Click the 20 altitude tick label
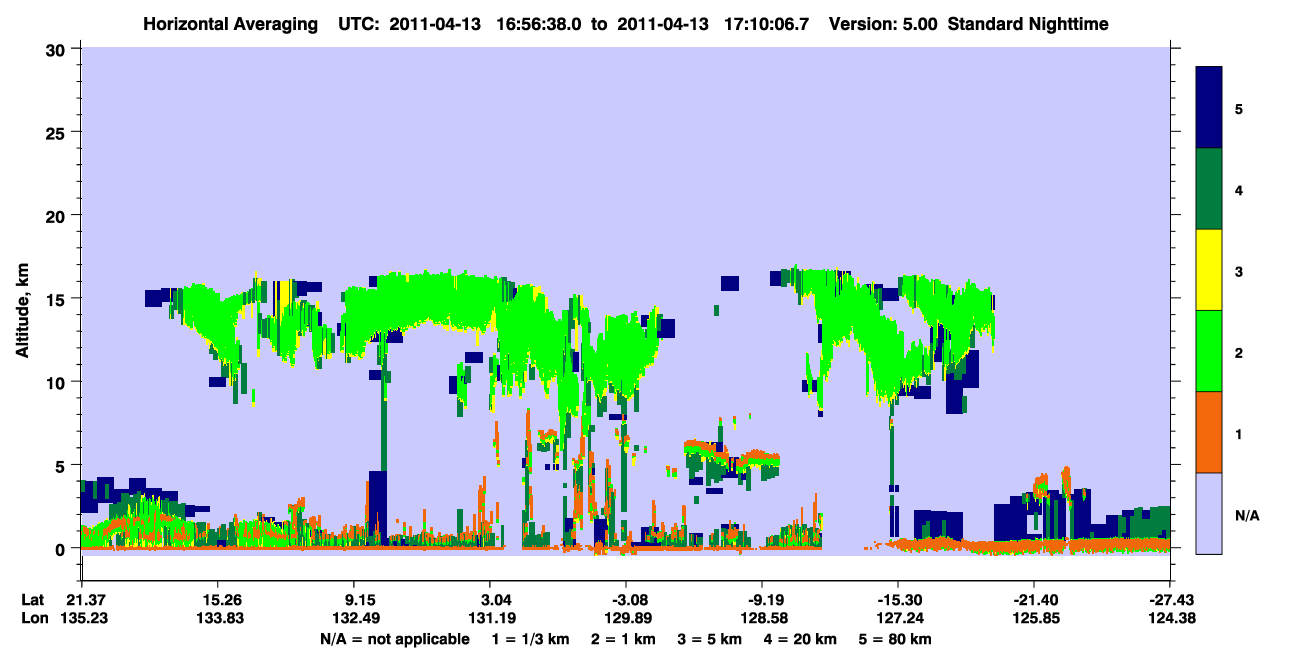 58,215
